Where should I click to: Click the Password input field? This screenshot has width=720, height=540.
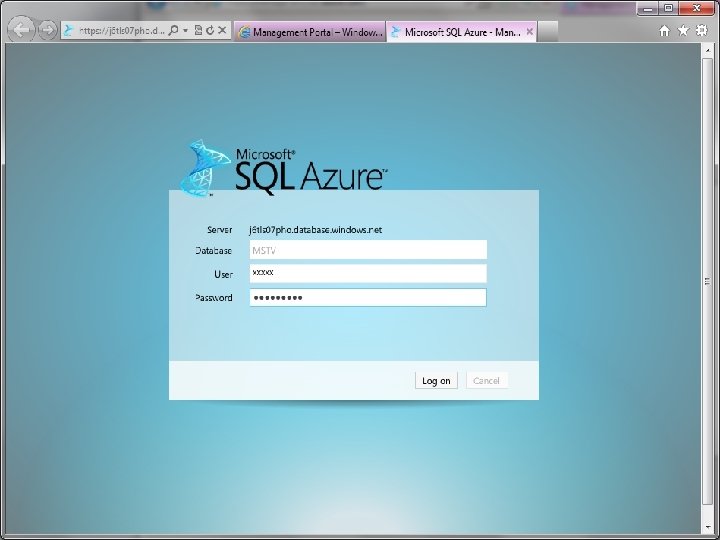pos(368,298)
